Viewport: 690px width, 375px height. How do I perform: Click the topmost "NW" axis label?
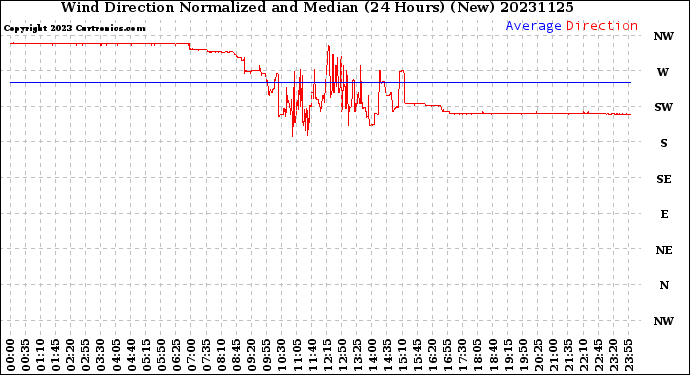click(x=664, y=36)
